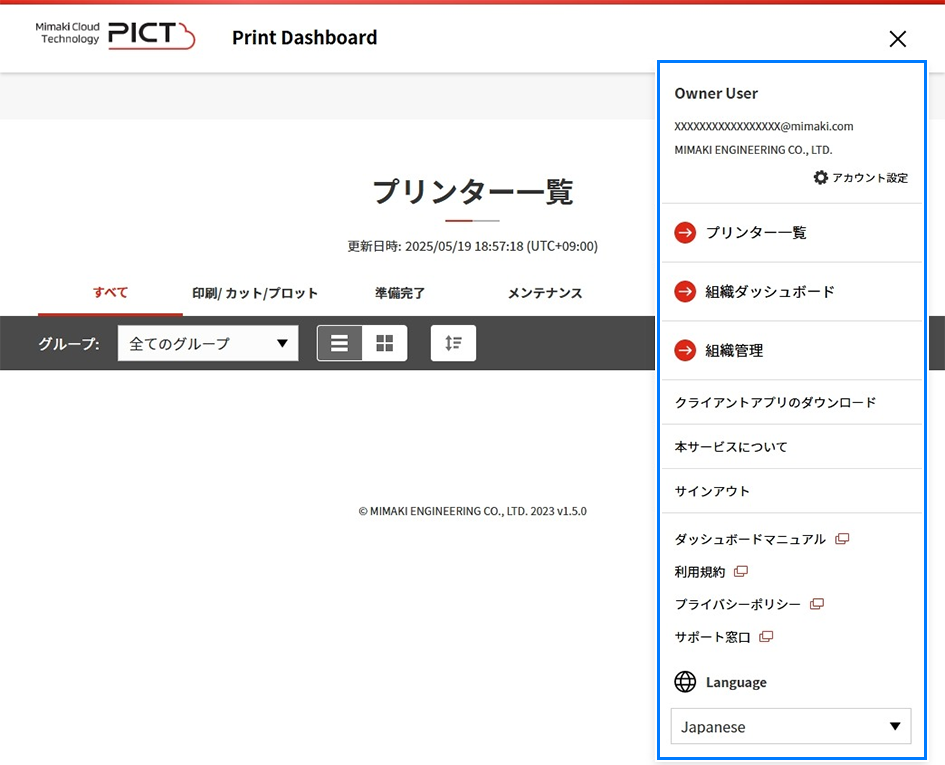Open アカウント設定 gear settings

(861, 177)
